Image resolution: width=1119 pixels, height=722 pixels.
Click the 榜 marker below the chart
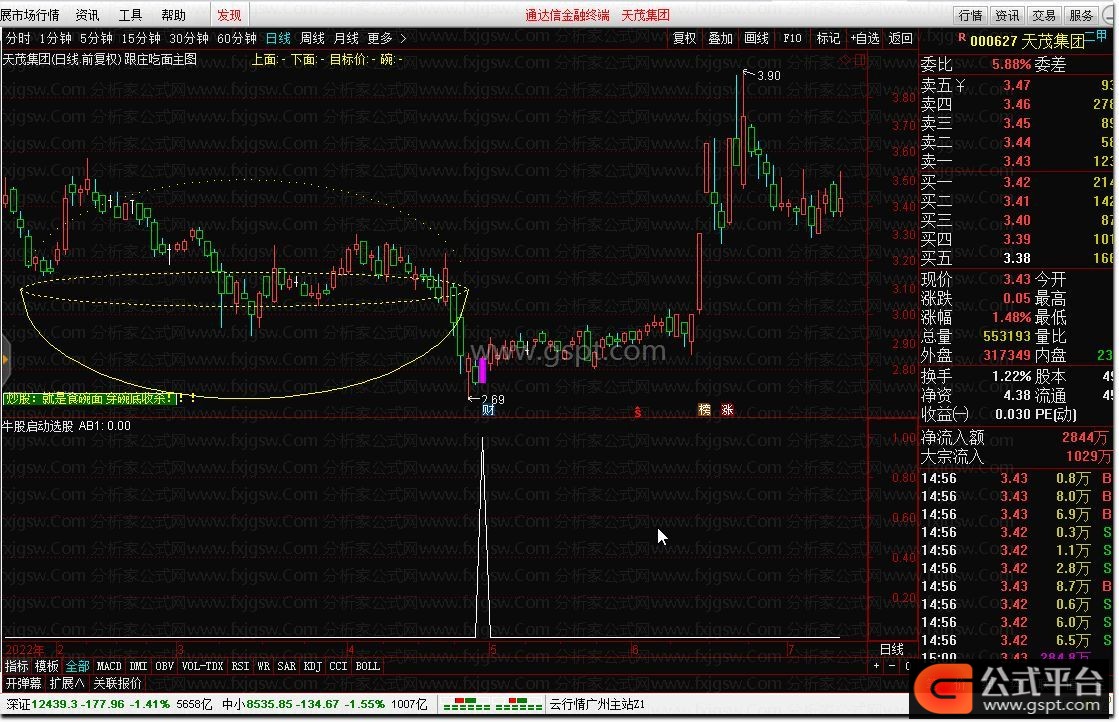coord(704,410)
